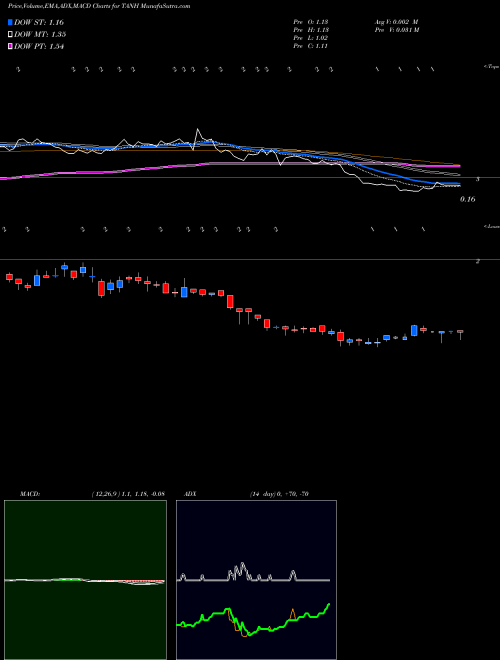
Task: Click the blue DOW ST legend swatch
Action: pyautogui.click(x=10, y=22)
